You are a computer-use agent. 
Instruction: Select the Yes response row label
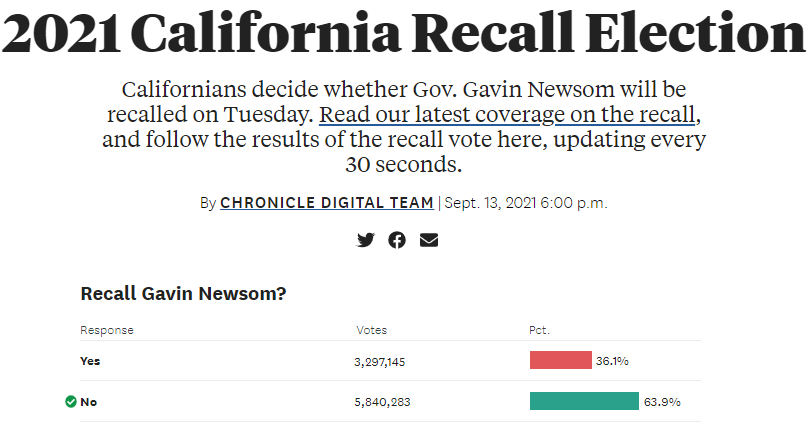(90, 361)
